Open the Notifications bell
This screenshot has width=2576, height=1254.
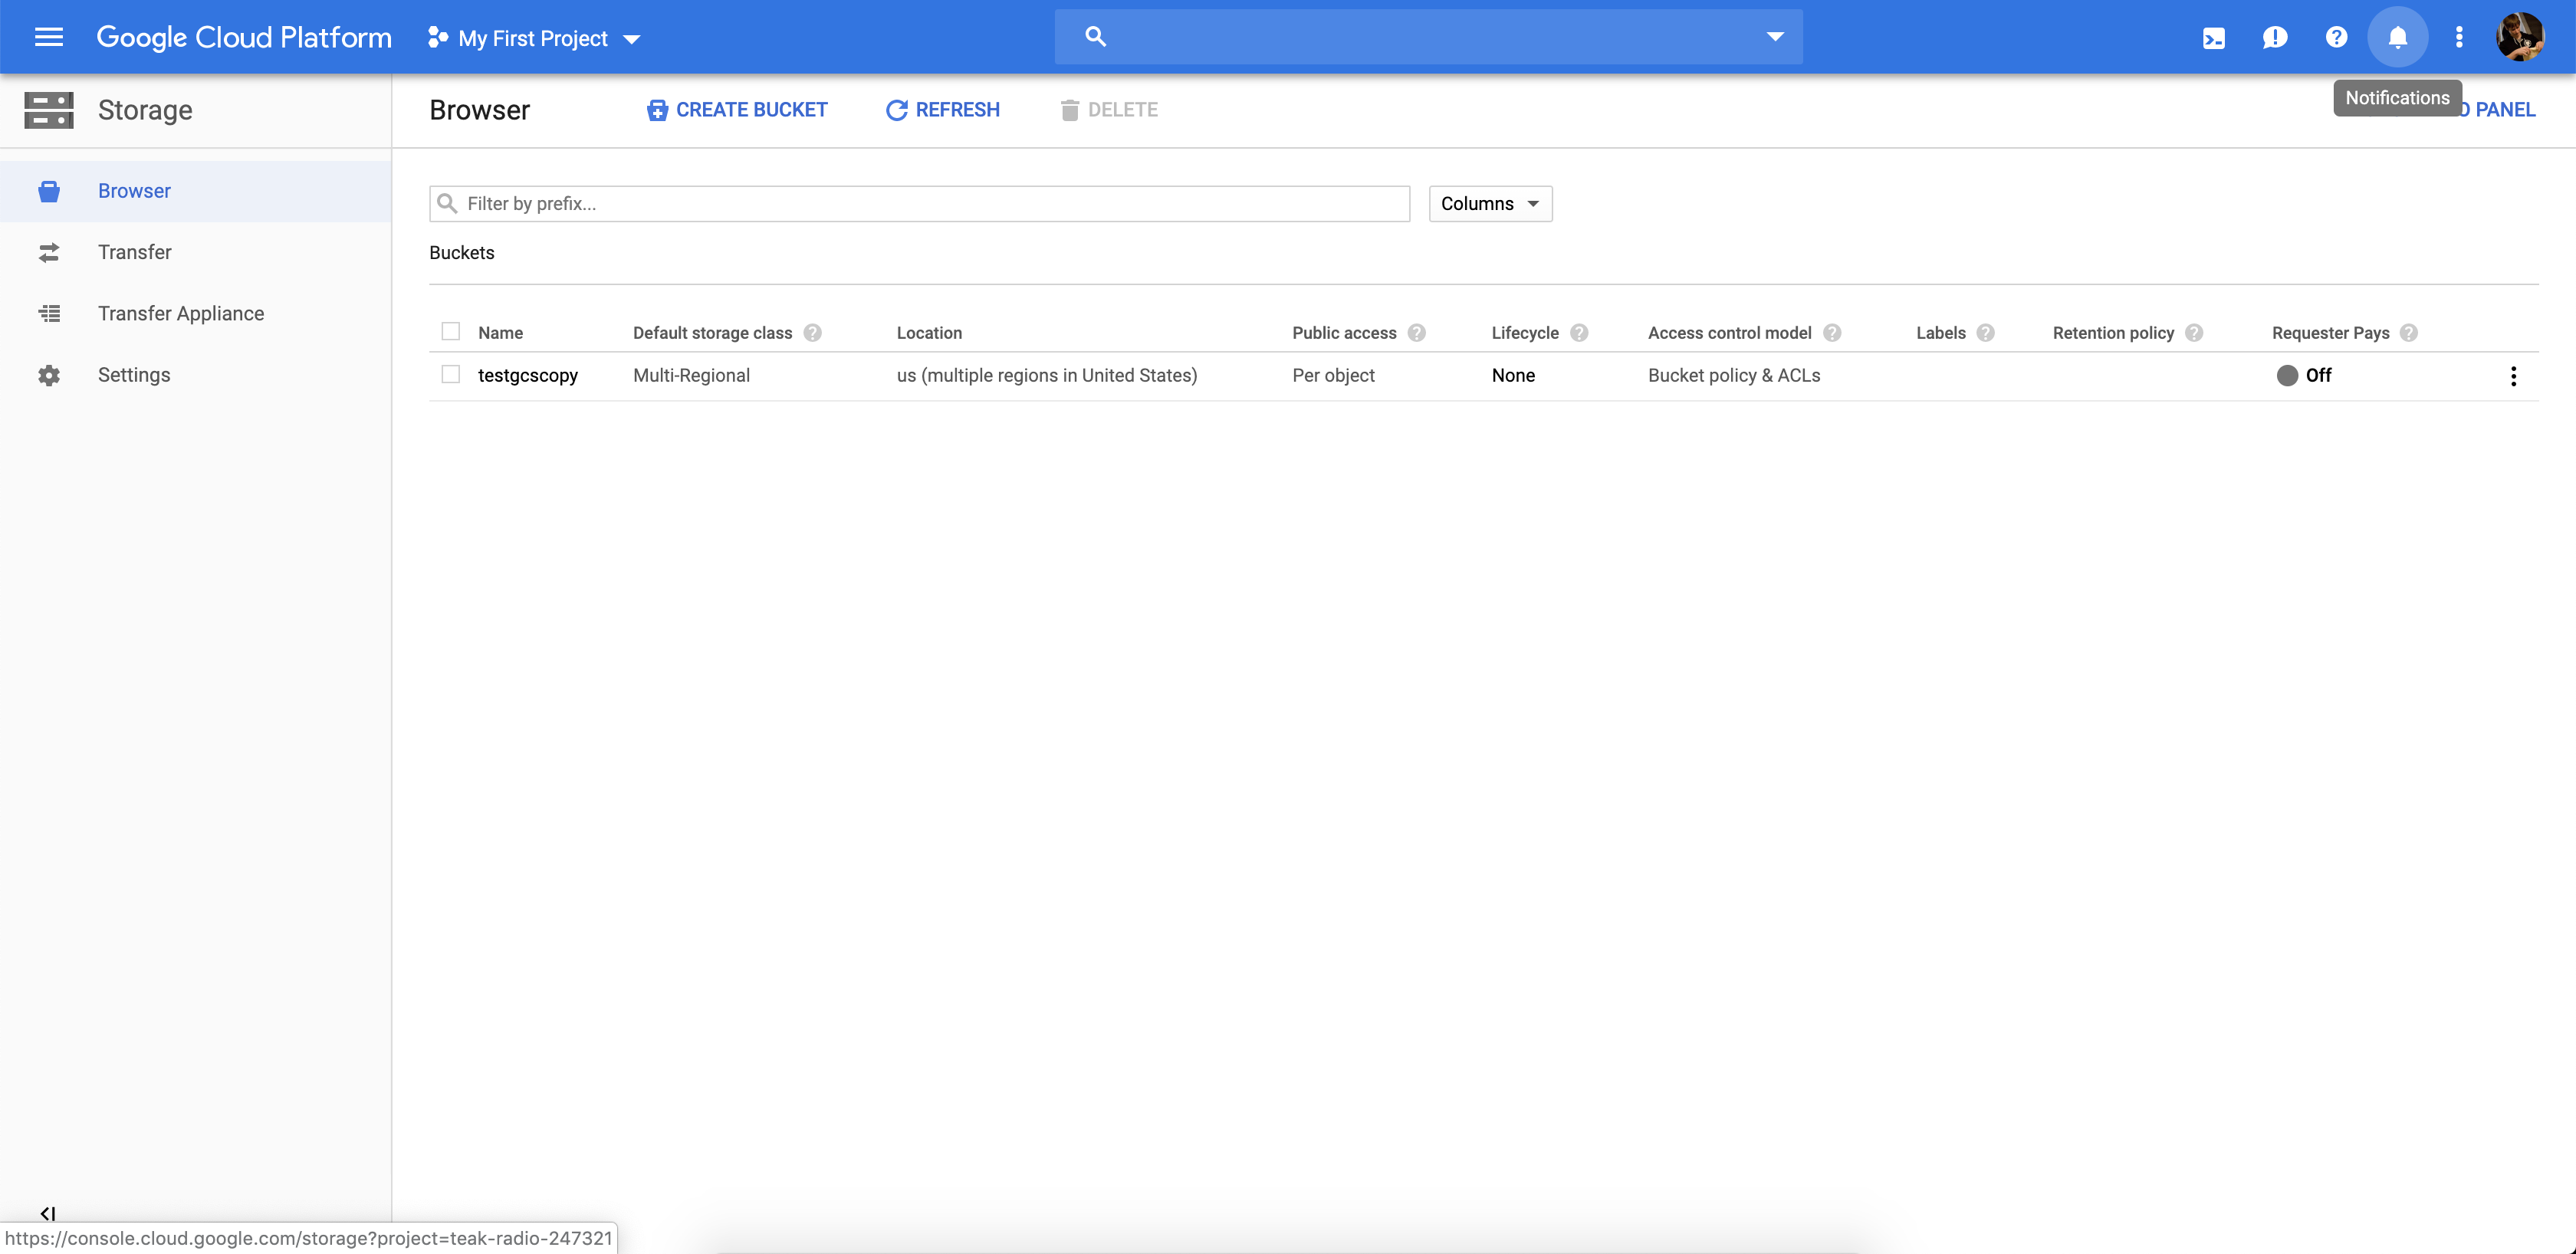pyautogui.click(x=2398, y=37)
